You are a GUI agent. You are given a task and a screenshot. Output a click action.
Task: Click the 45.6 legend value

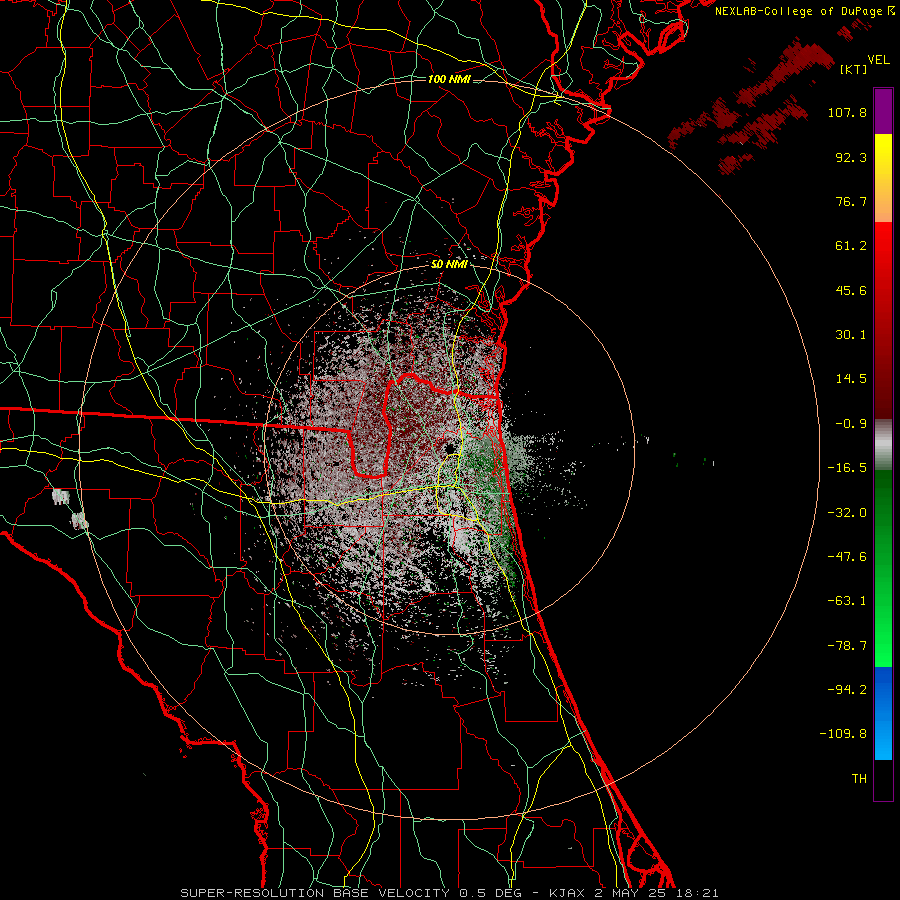[851, 290]
